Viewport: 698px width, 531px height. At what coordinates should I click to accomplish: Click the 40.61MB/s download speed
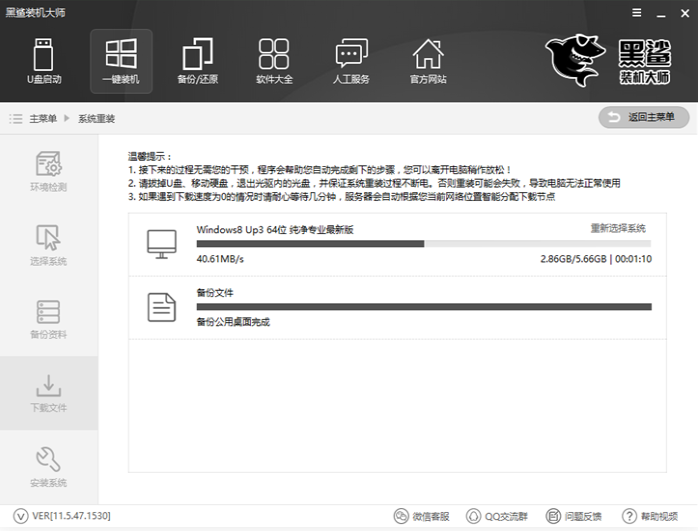pyautogui.click(x=220, y=259)
